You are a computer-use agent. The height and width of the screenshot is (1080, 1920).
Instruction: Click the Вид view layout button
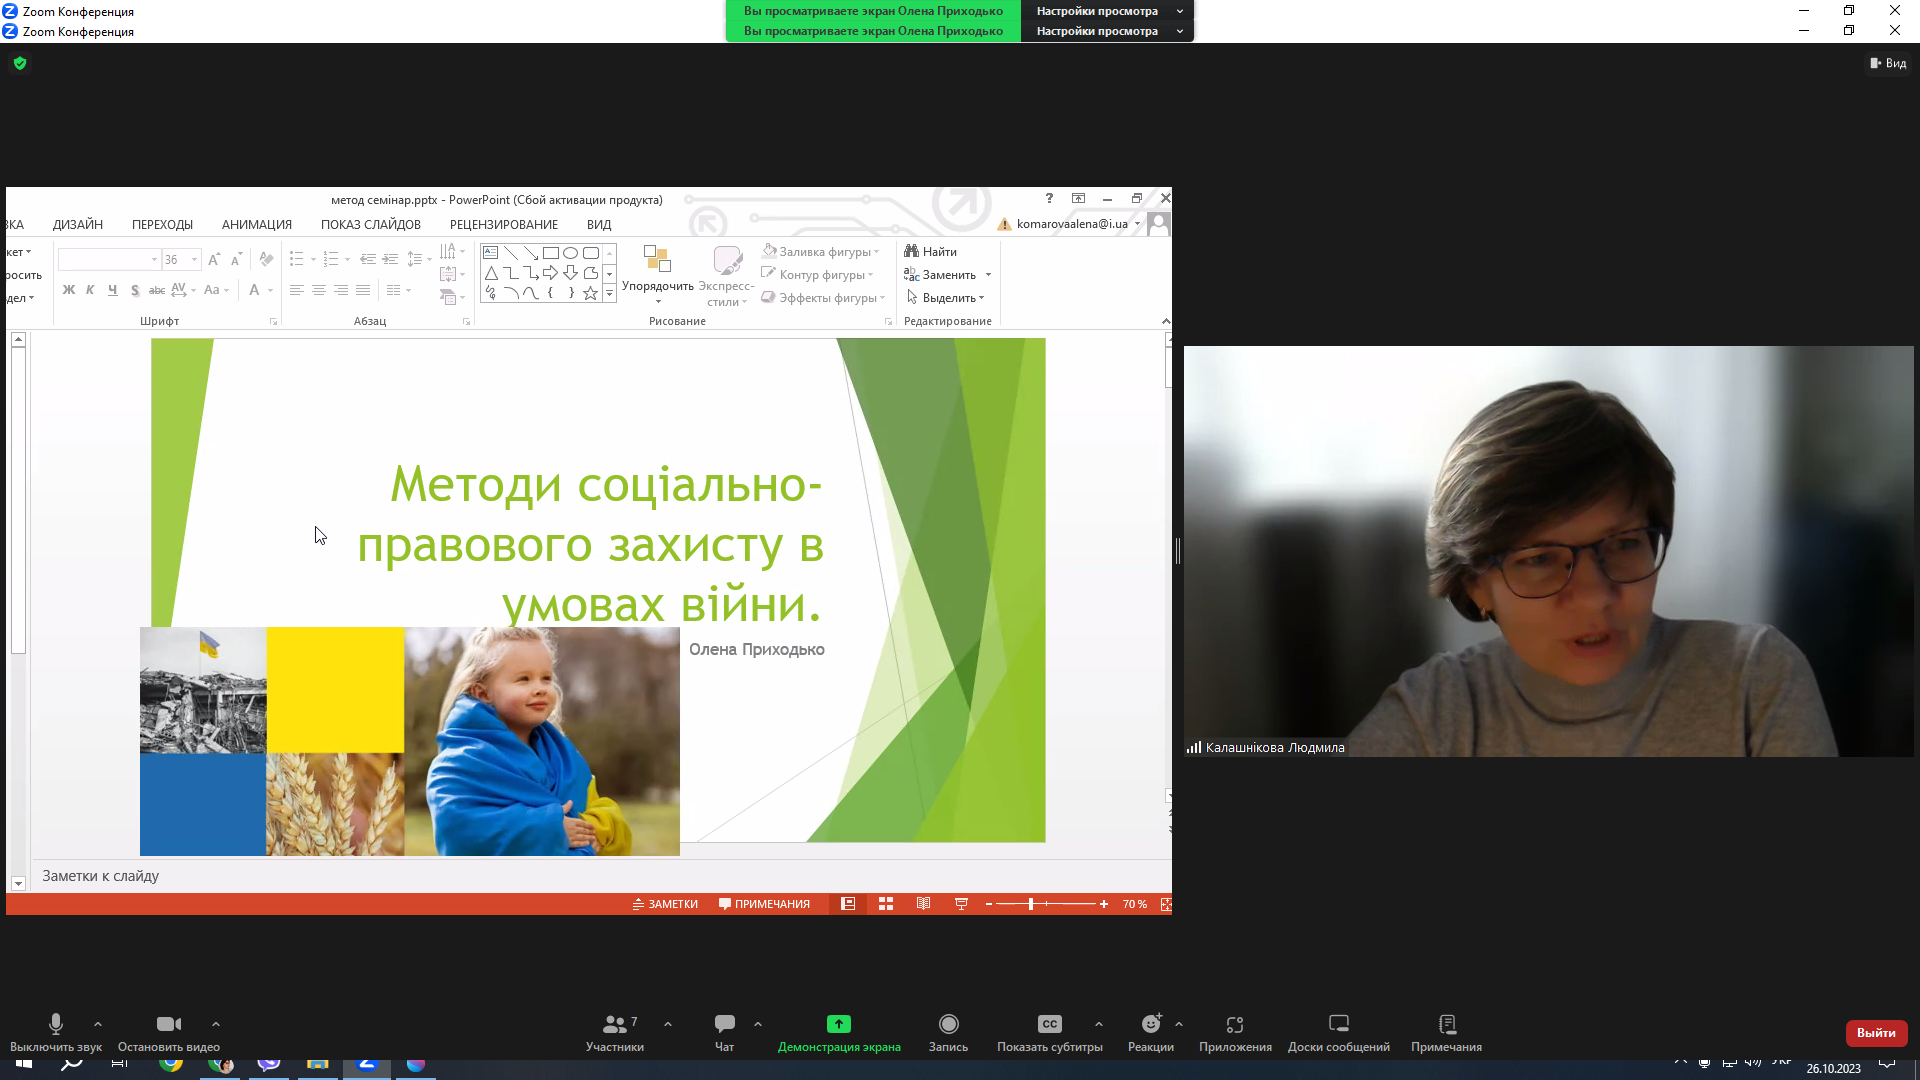(1888, 63)
